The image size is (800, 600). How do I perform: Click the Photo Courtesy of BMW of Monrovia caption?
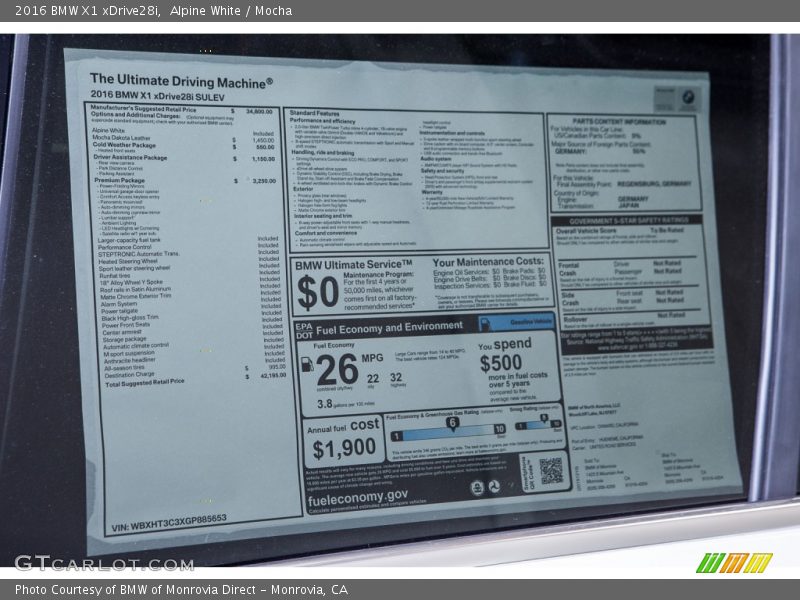(181, 590)
